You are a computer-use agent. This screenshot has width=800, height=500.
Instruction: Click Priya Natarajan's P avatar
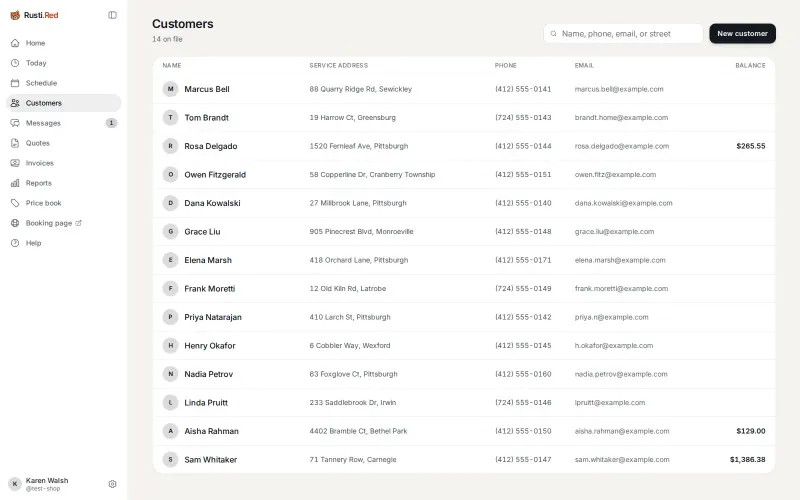pyautogui.click(x=170, y=317)
